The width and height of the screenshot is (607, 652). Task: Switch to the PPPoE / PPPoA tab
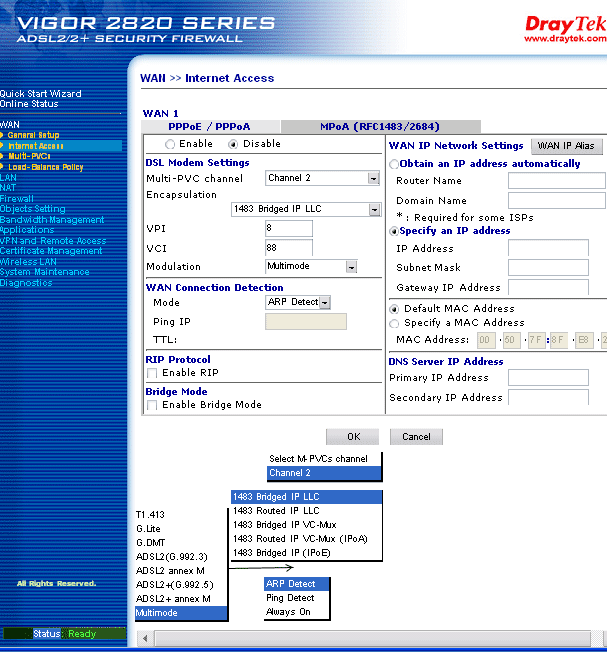click(210, 126)
